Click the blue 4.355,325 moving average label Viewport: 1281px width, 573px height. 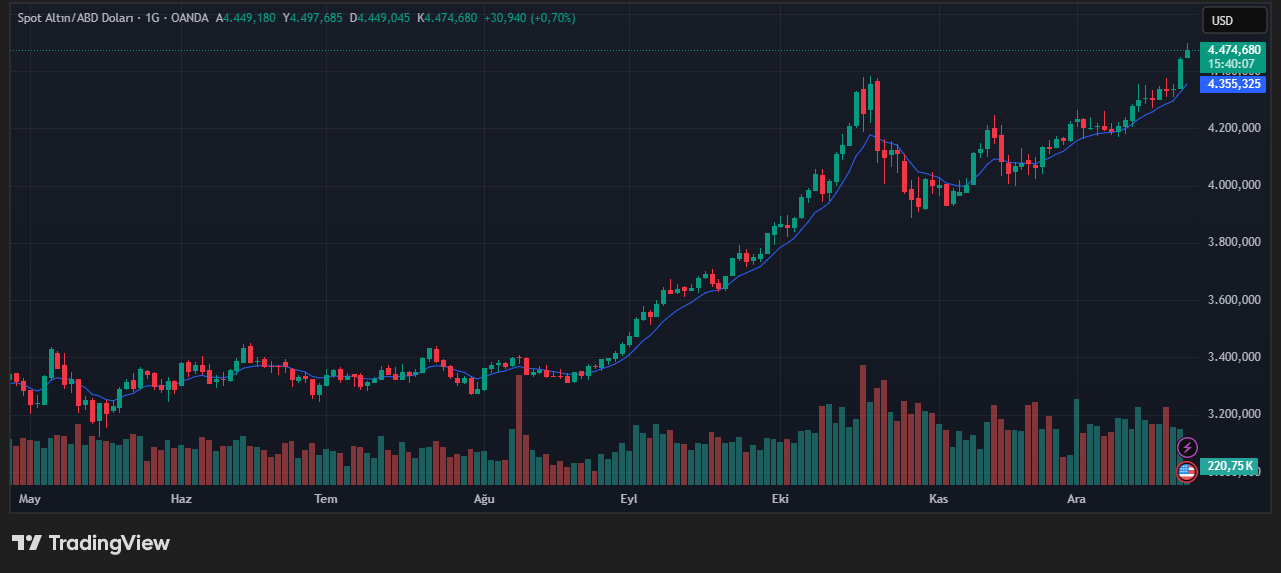[x=1233, y=84]
